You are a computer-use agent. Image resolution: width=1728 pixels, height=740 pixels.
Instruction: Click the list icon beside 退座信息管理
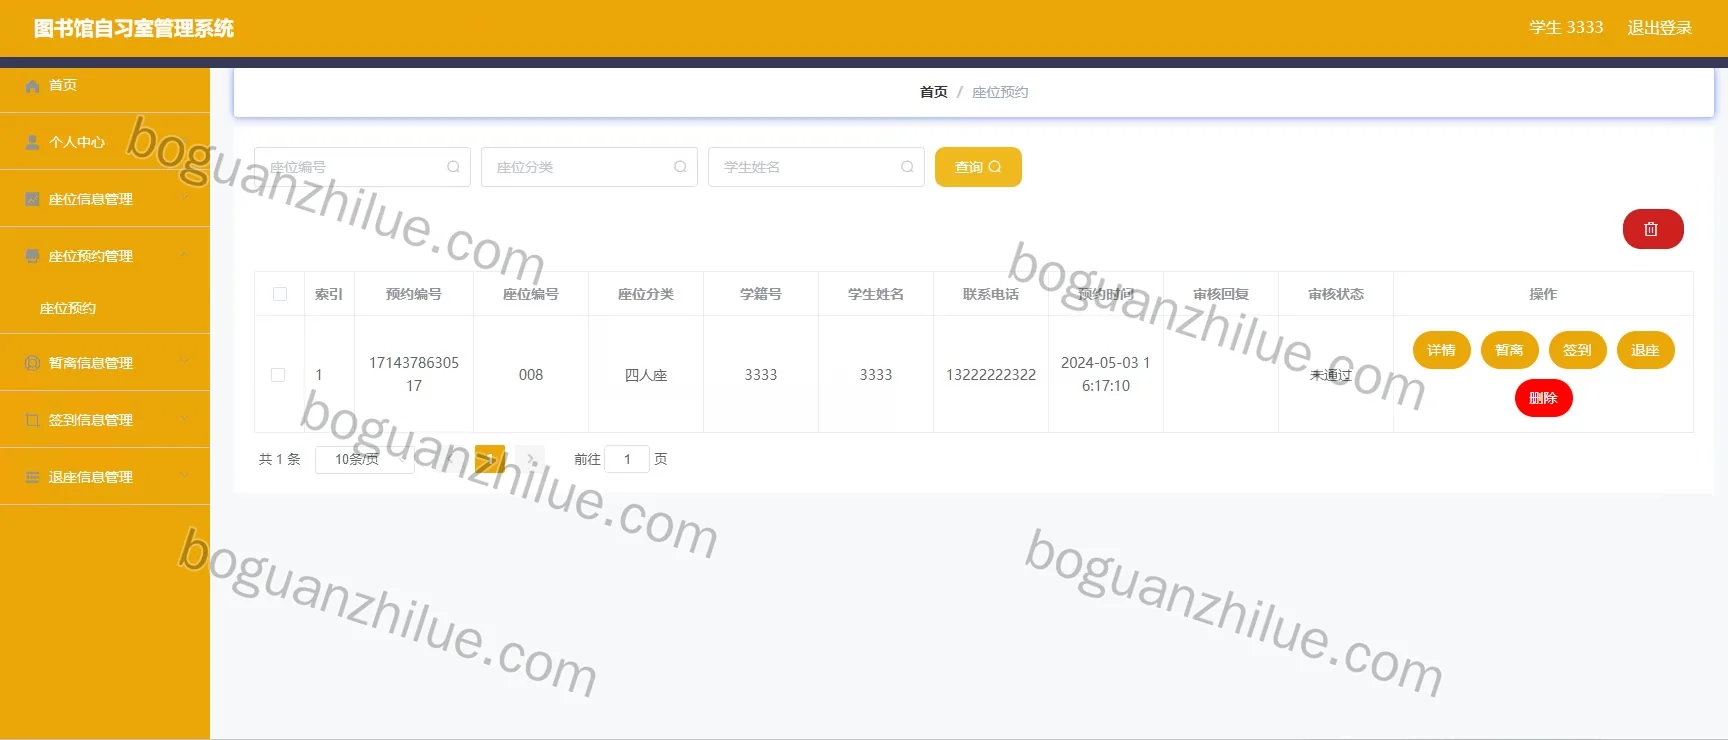point(32,477)
